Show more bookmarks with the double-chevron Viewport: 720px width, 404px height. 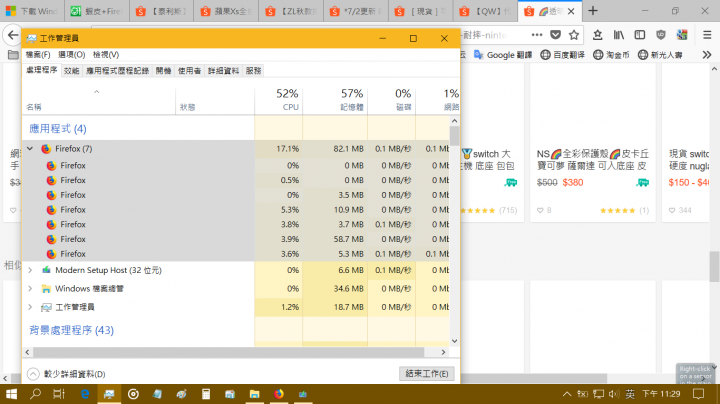707,55
